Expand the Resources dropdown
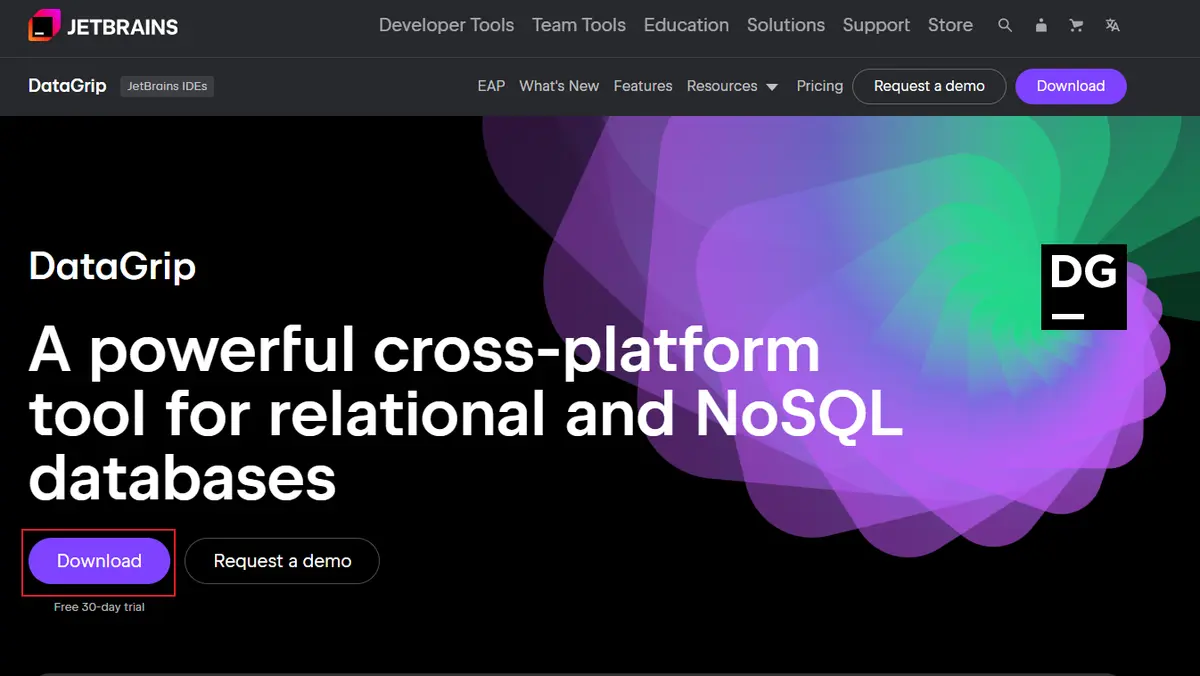This screenshot has height=676, width=1200. point(732,86)
